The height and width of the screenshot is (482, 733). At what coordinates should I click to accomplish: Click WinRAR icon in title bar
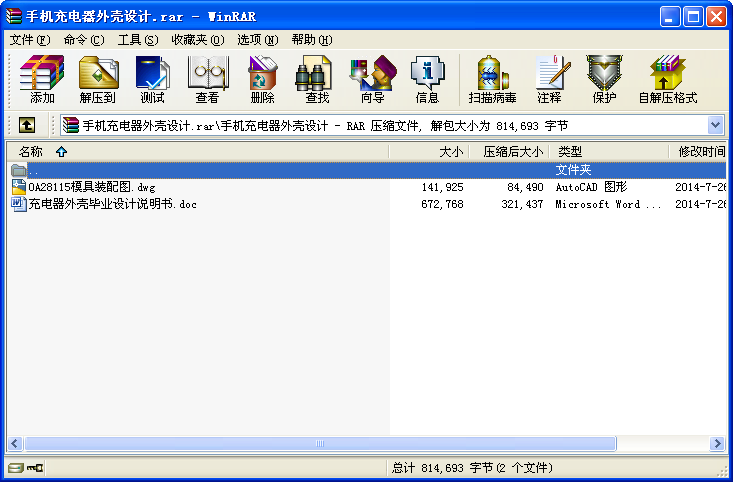[14, 16]
